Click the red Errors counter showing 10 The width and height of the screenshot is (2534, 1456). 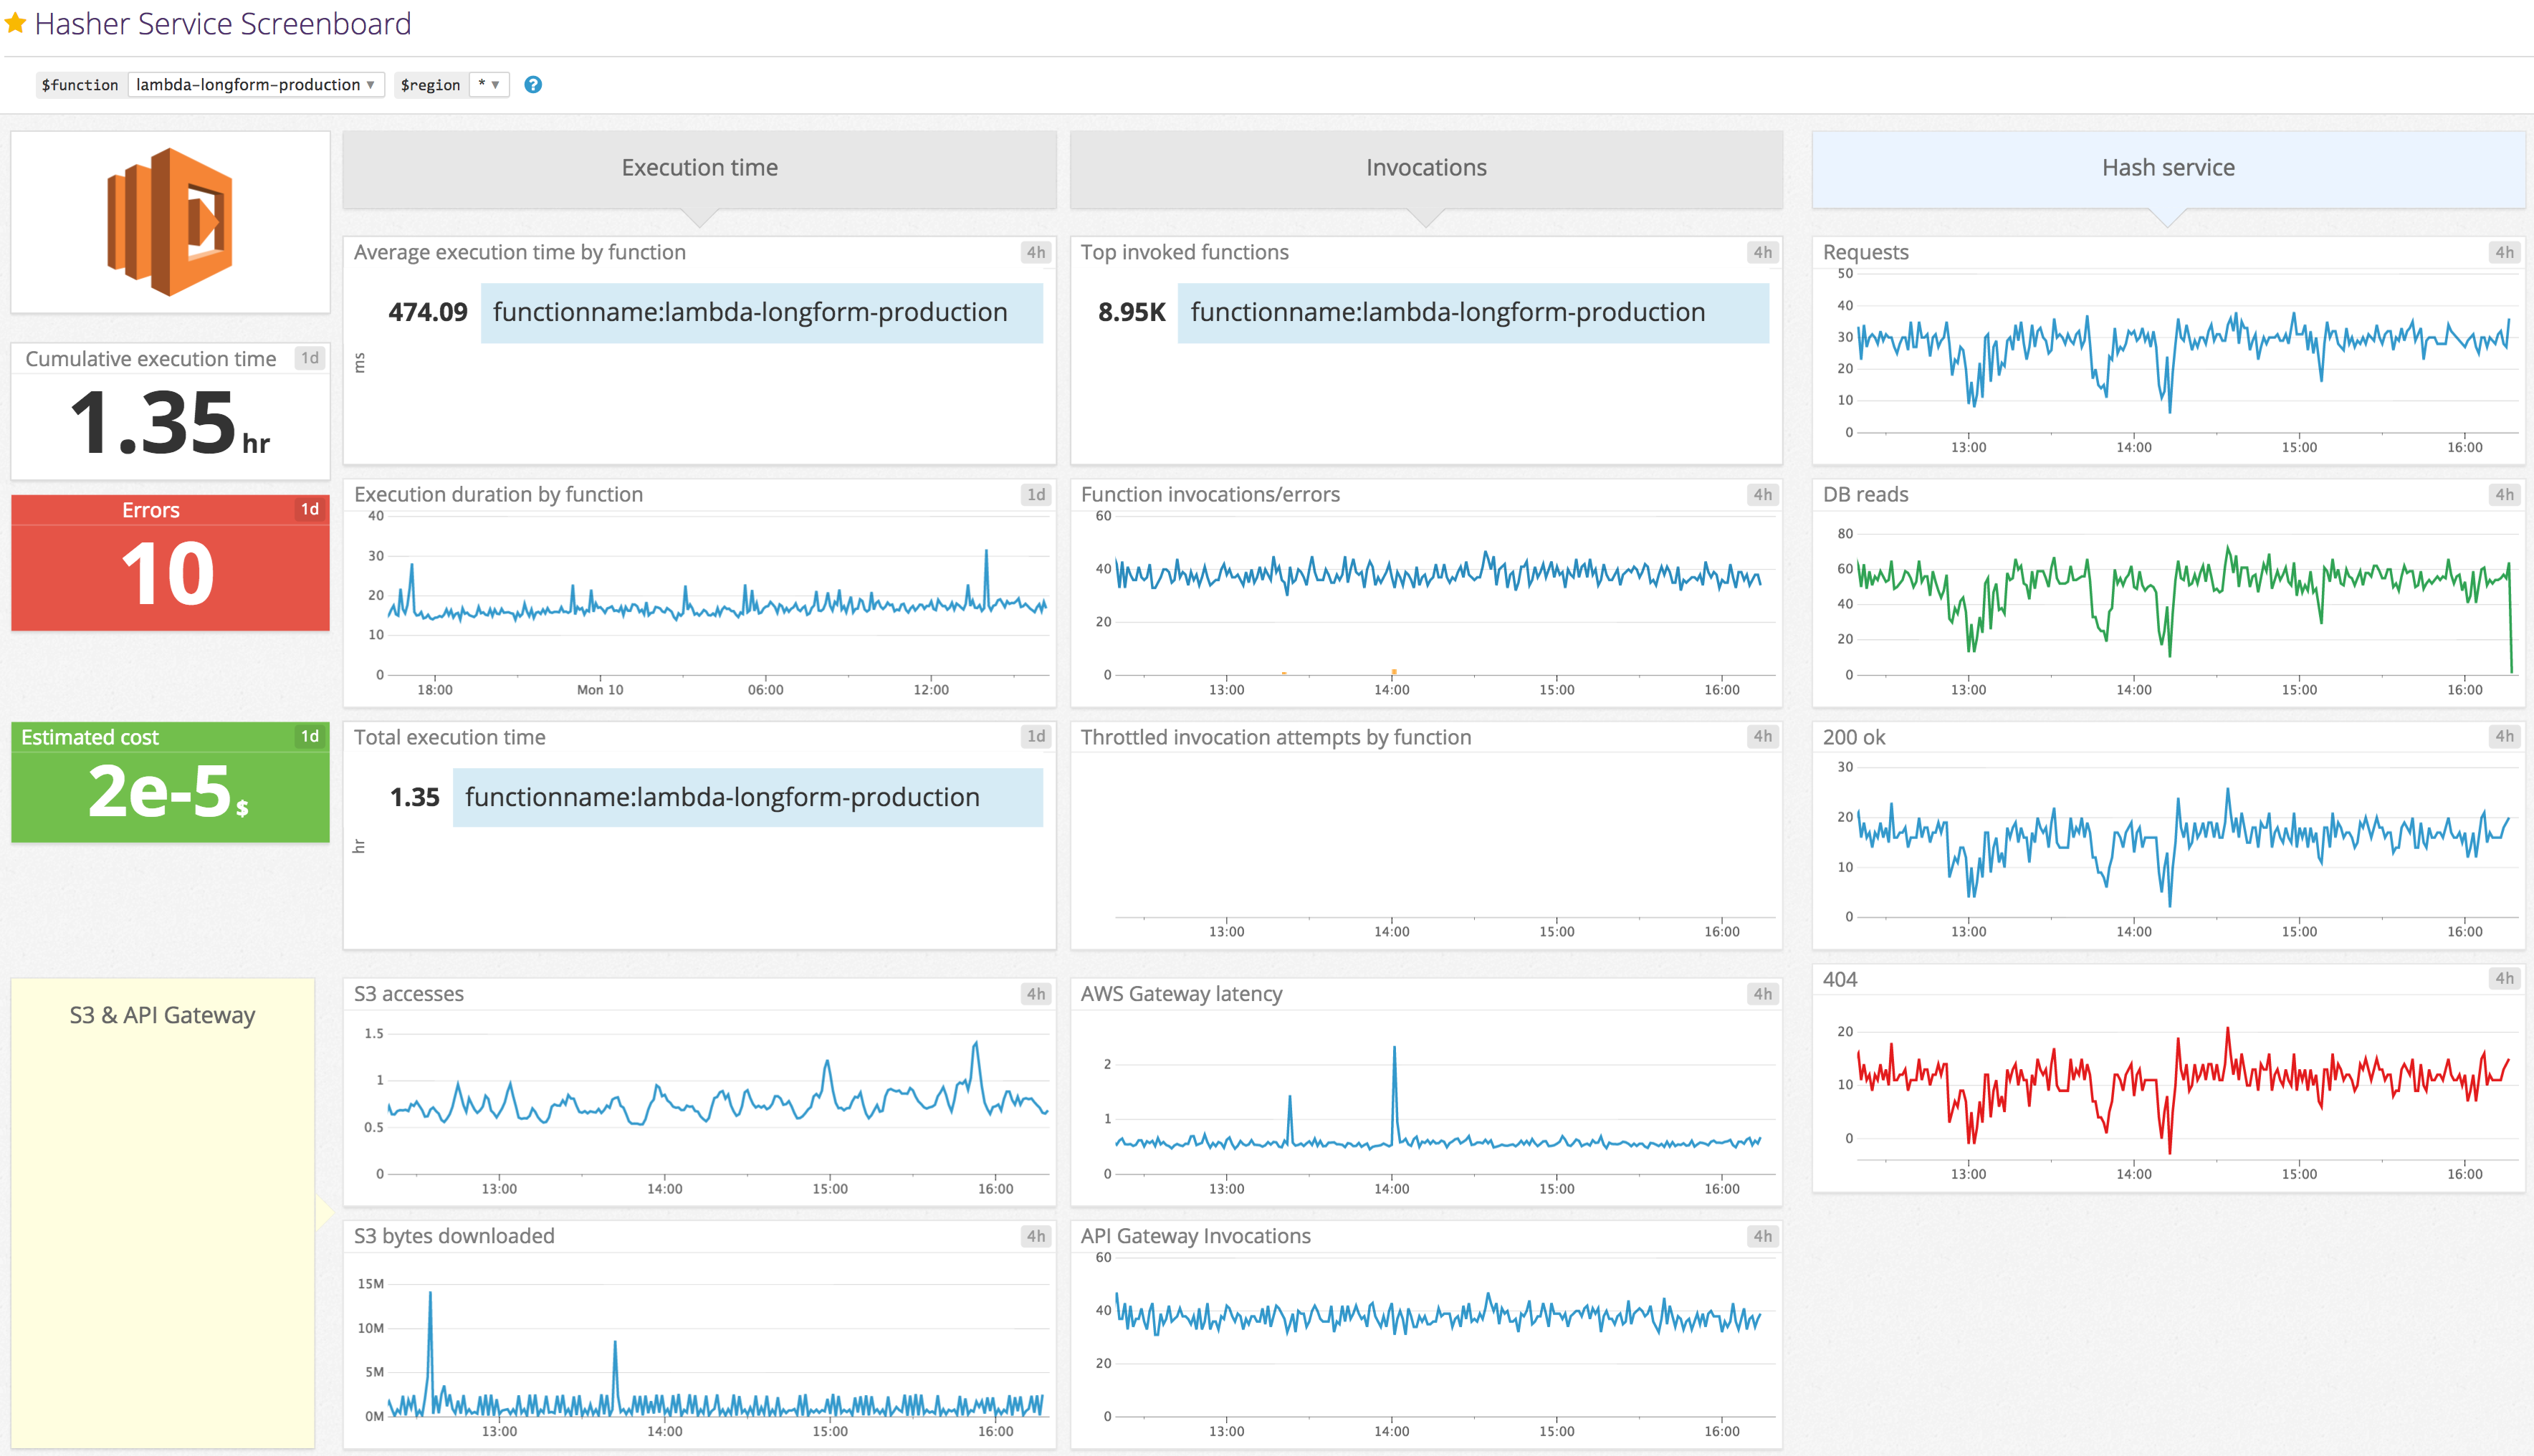click(x=169, y=573)
